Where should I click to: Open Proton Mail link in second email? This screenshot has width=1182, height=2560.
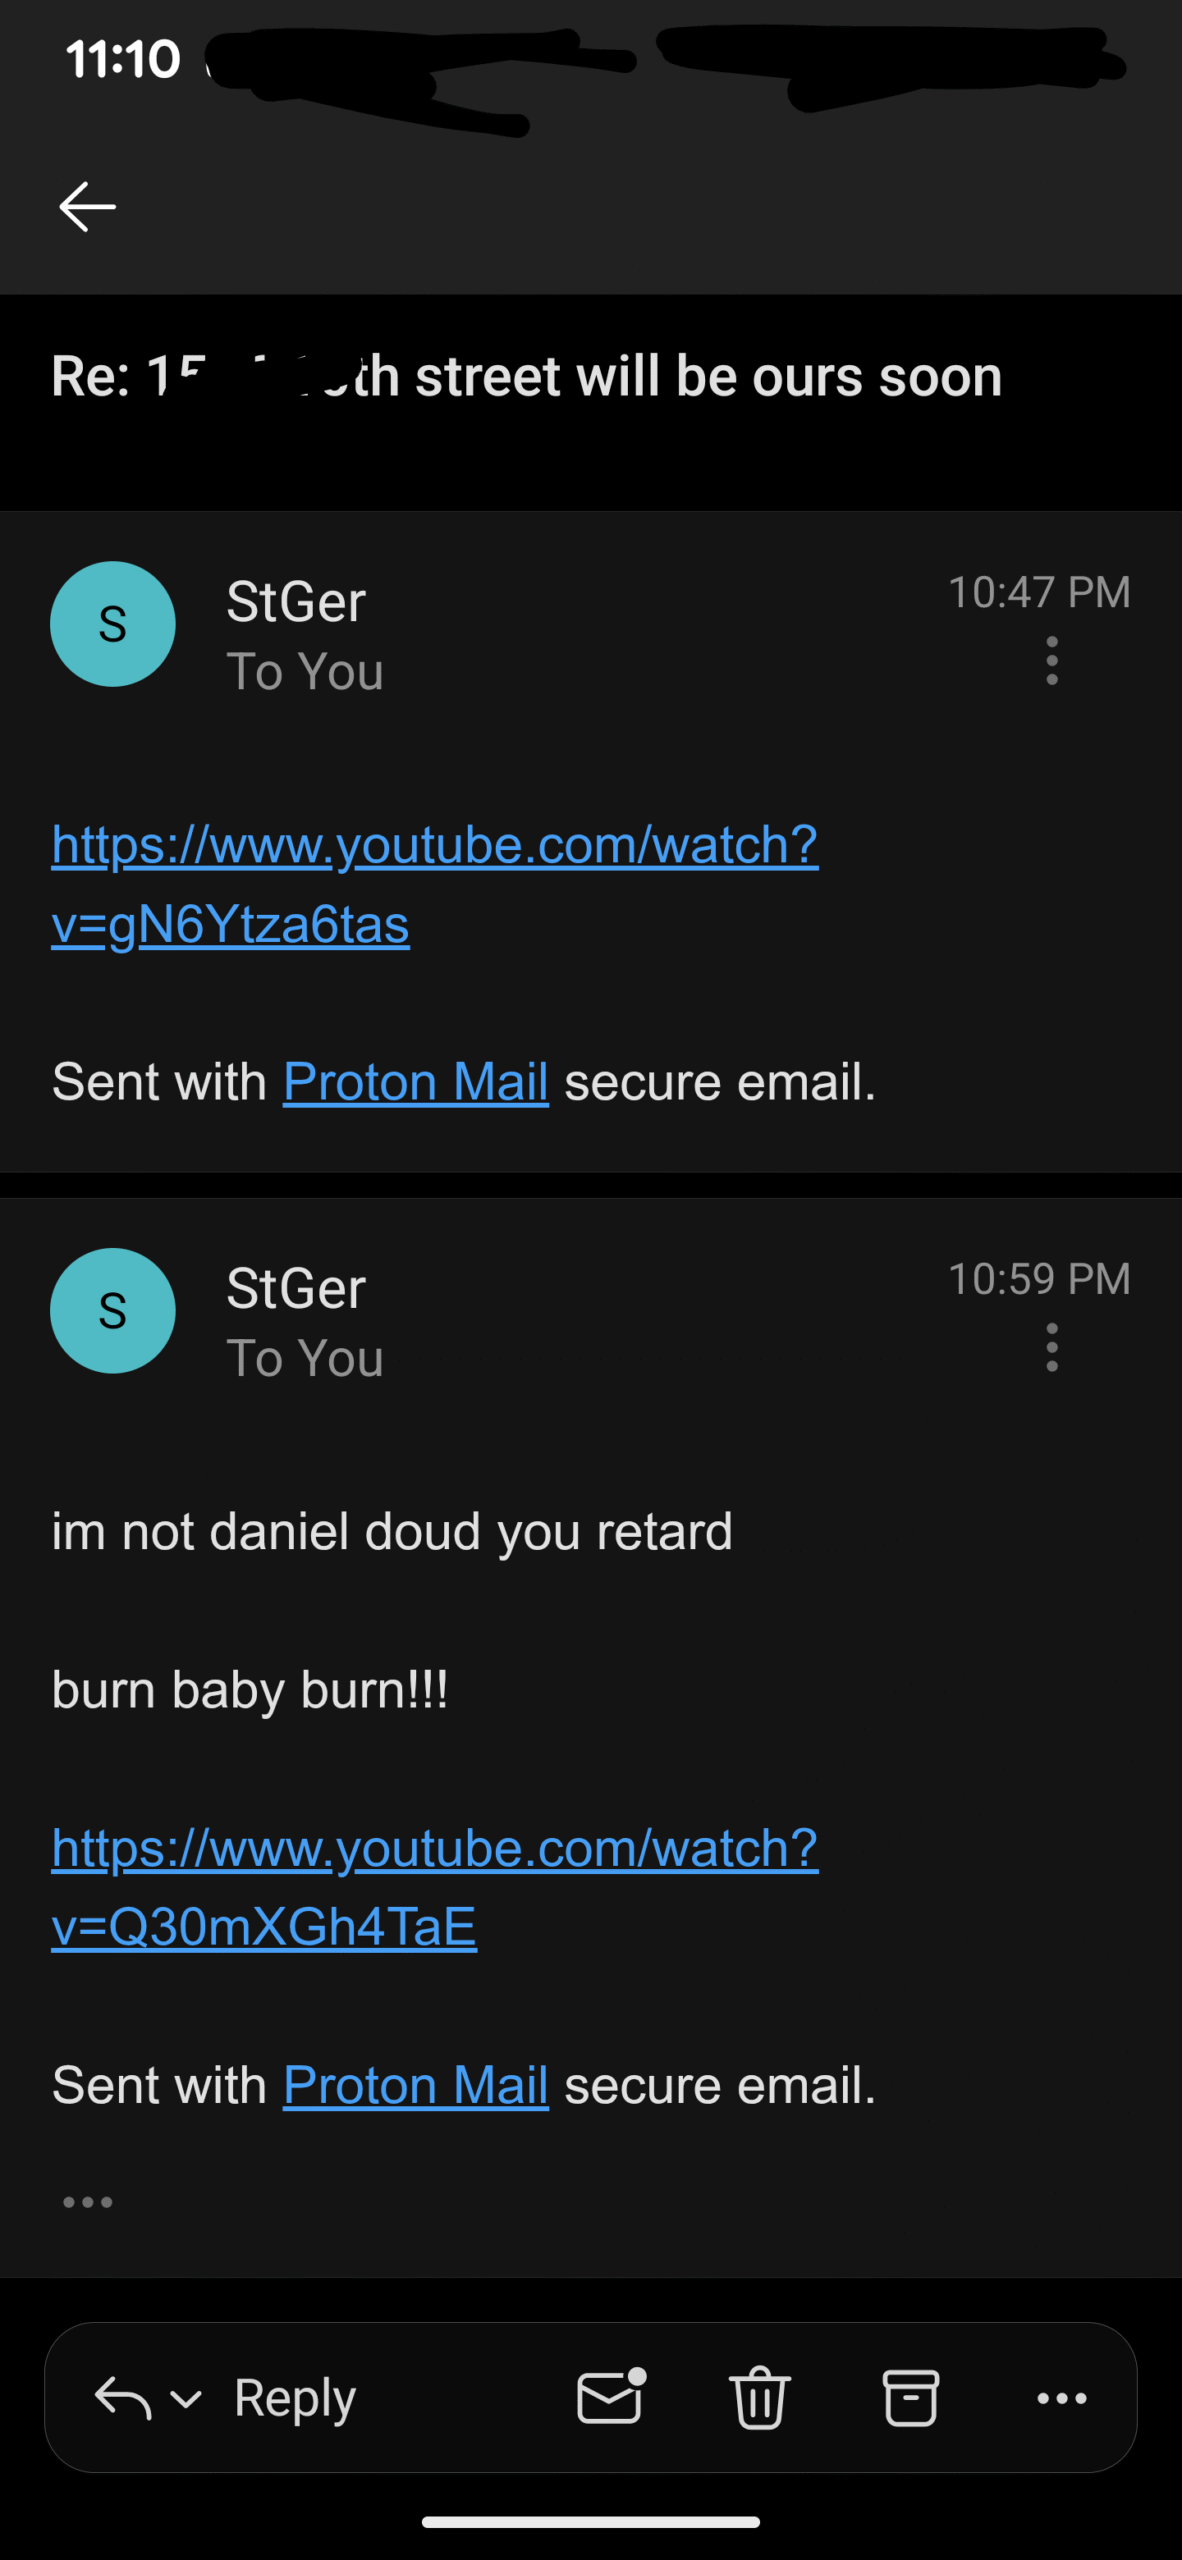click(x=416, y=2086)
